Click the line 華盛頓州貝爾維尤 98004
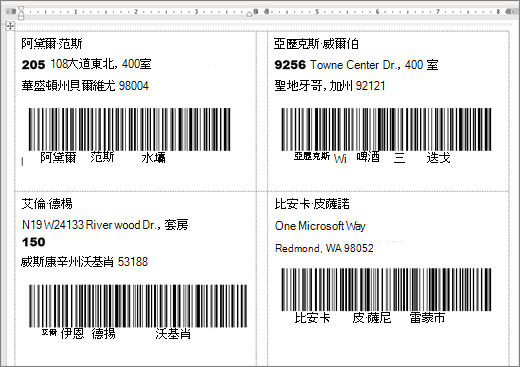This screenshot has height=367, width=520. click(x=85, y=86)
